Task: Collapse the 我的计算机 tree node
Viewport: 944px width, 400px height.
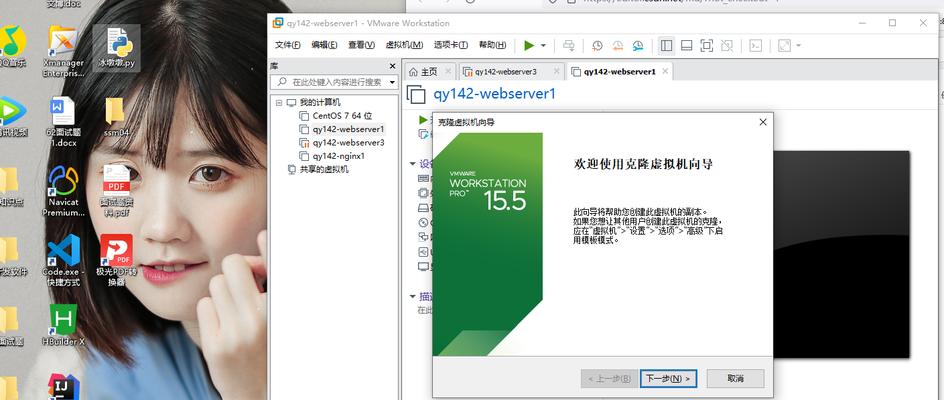Action: [279, 102]
